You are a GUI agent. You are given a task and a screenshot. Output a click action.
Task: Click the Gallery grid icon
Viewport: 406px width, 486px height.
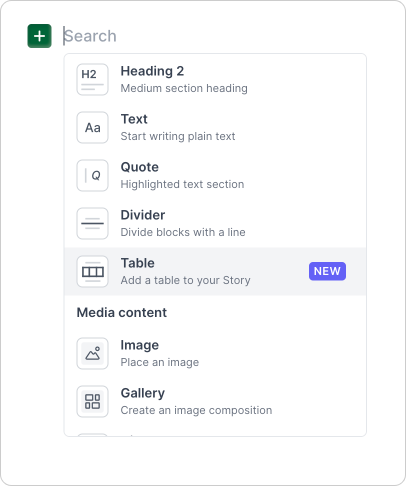[x=92, y=402]
